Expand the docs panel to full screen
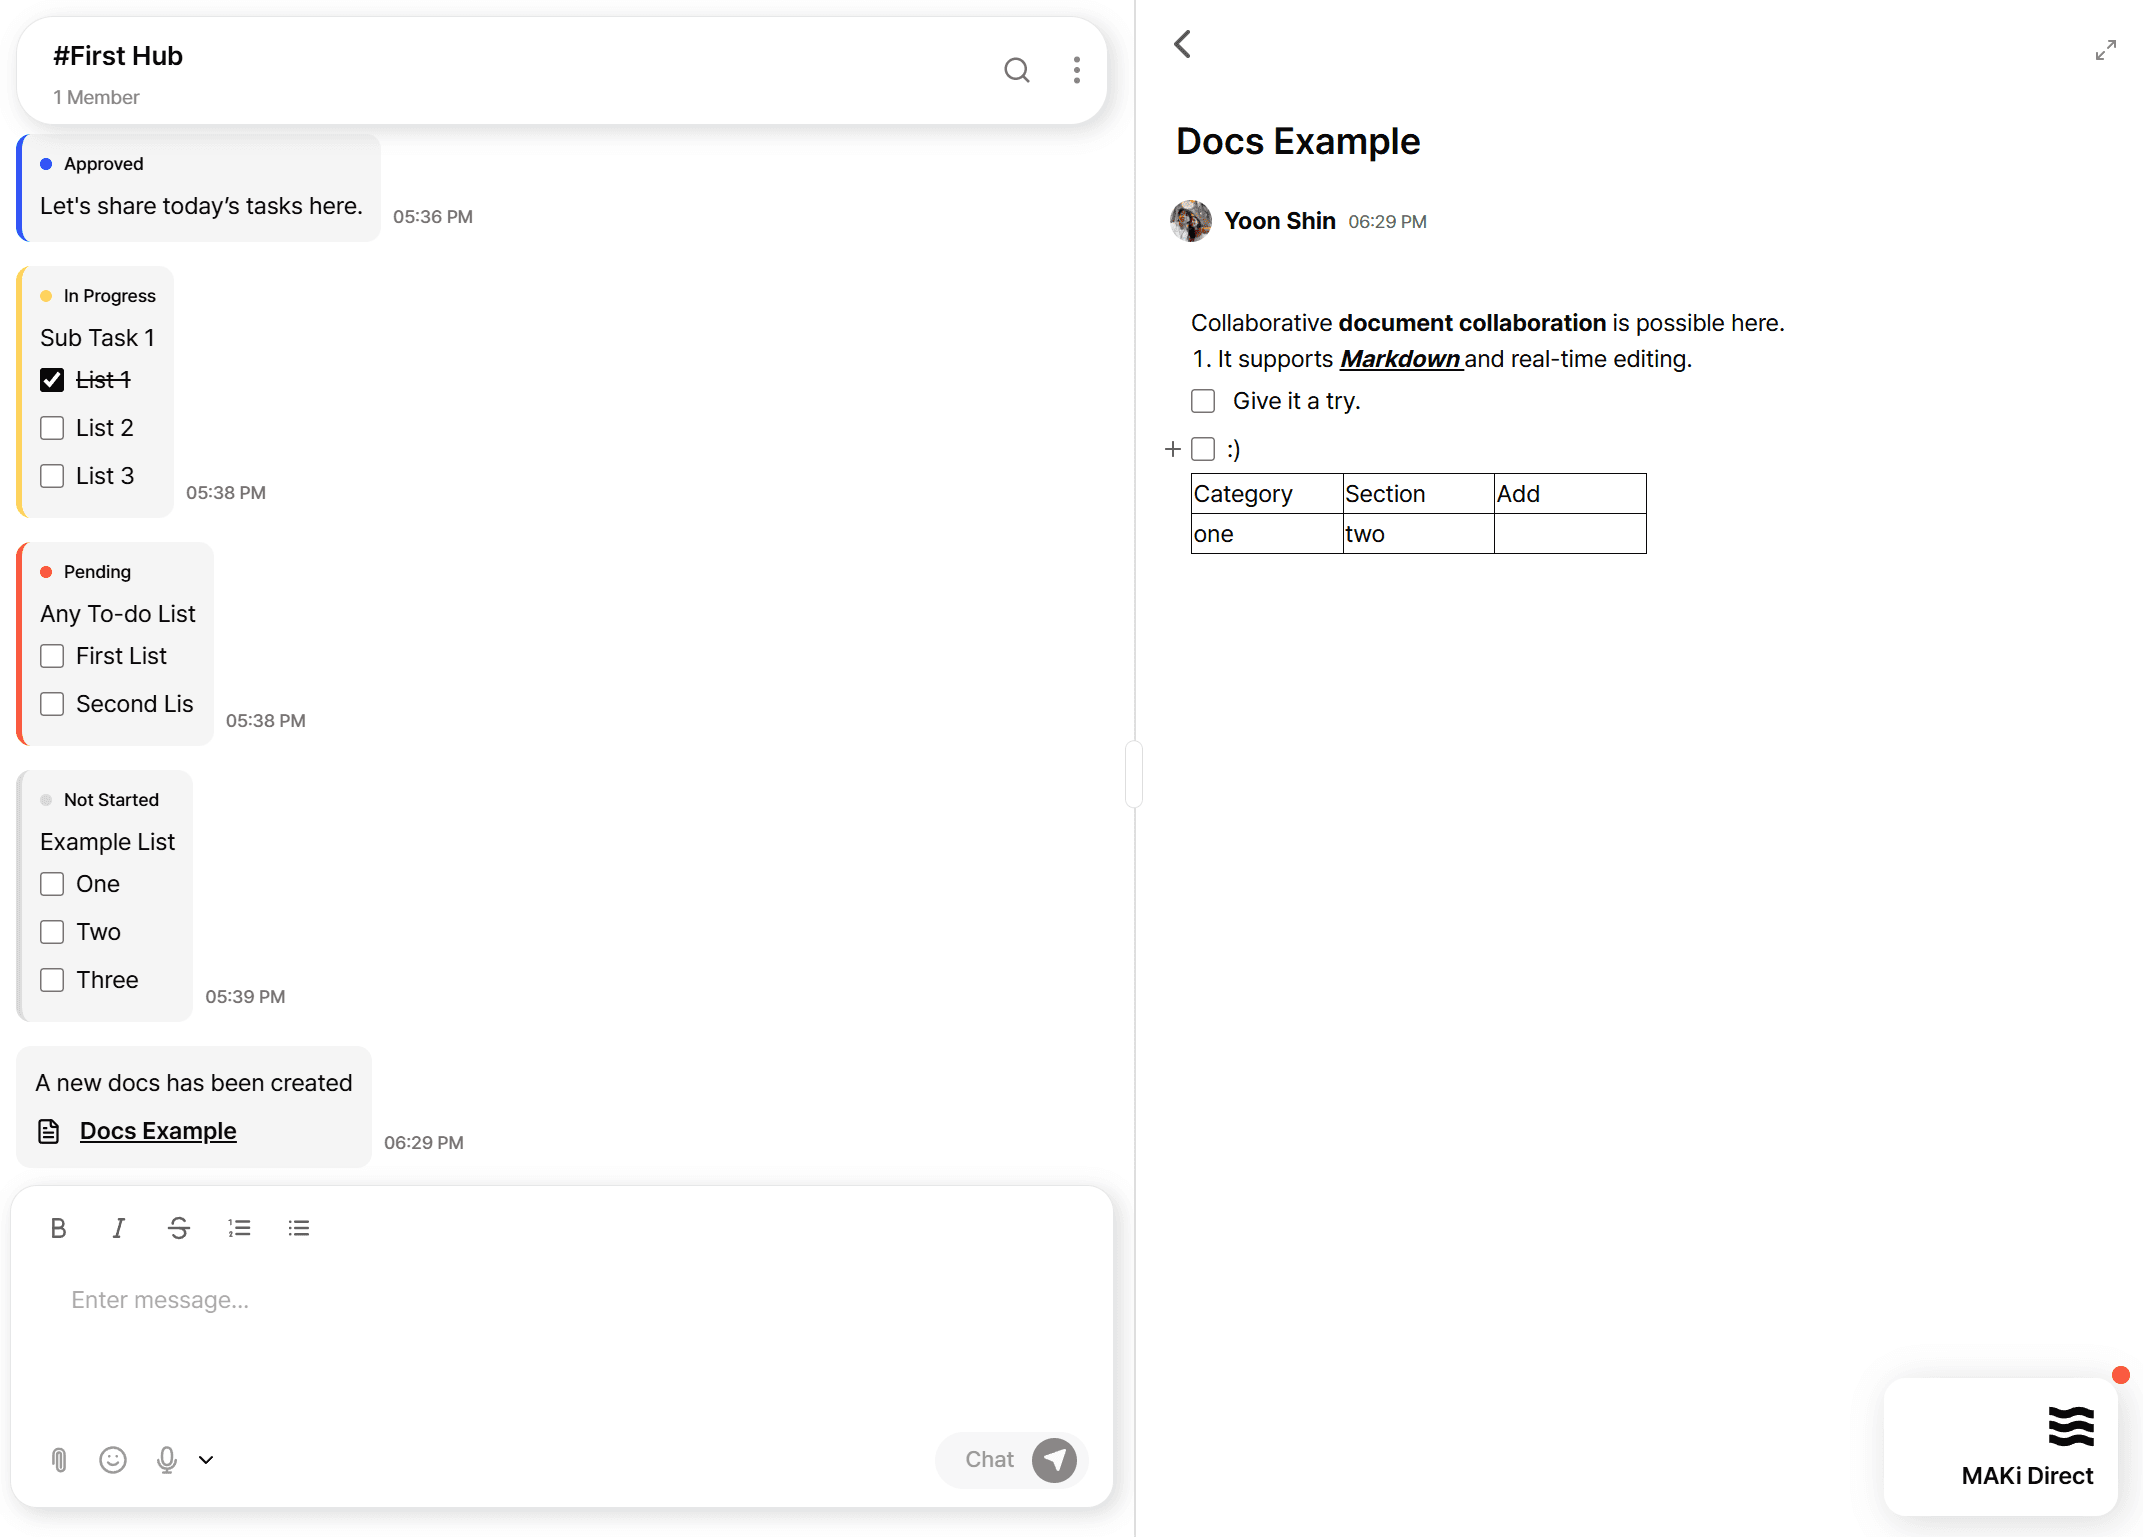The image size is (2143, 1537). pyautogui.click(x=2105, y=50)
